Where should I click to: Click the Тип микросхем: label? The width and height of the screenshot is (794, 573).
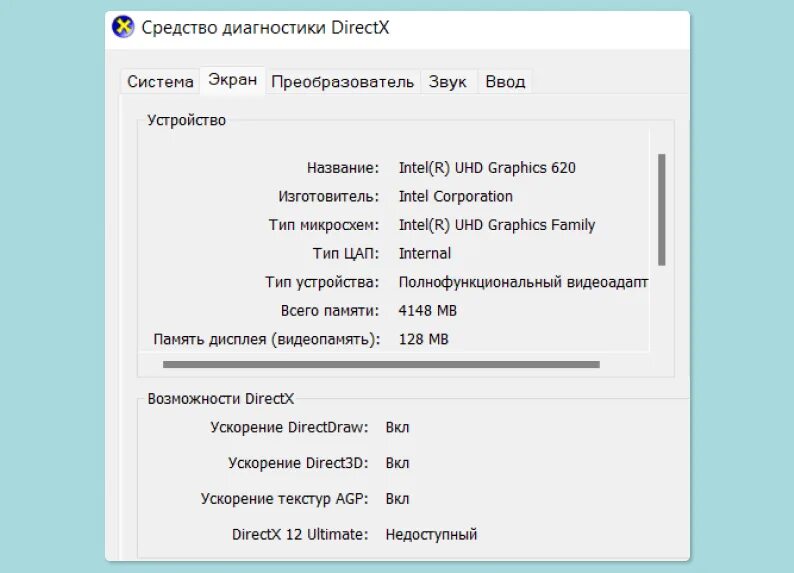(324, 225)
